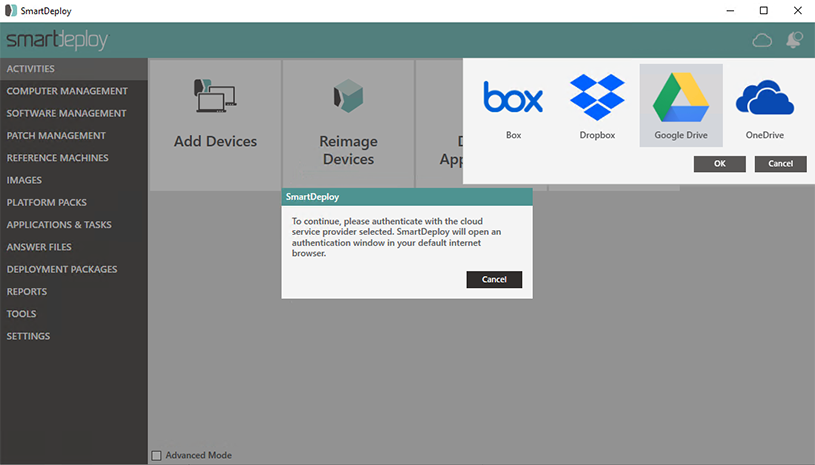This screenshot has height=465, width=815.
Task: Open Platform Packs in sidebar
Action: pyautogui.click(x=74, y=203)
